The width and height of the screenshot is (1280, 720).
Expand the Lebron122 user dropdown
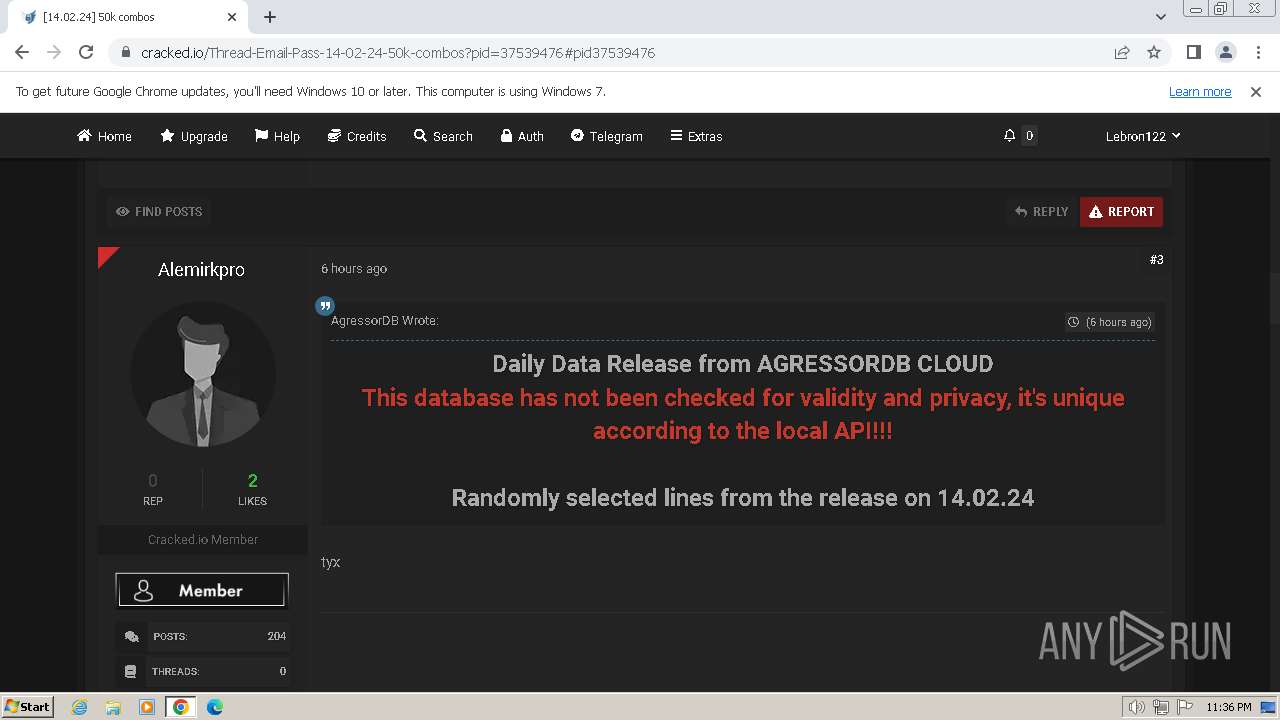coord(1143,136)
